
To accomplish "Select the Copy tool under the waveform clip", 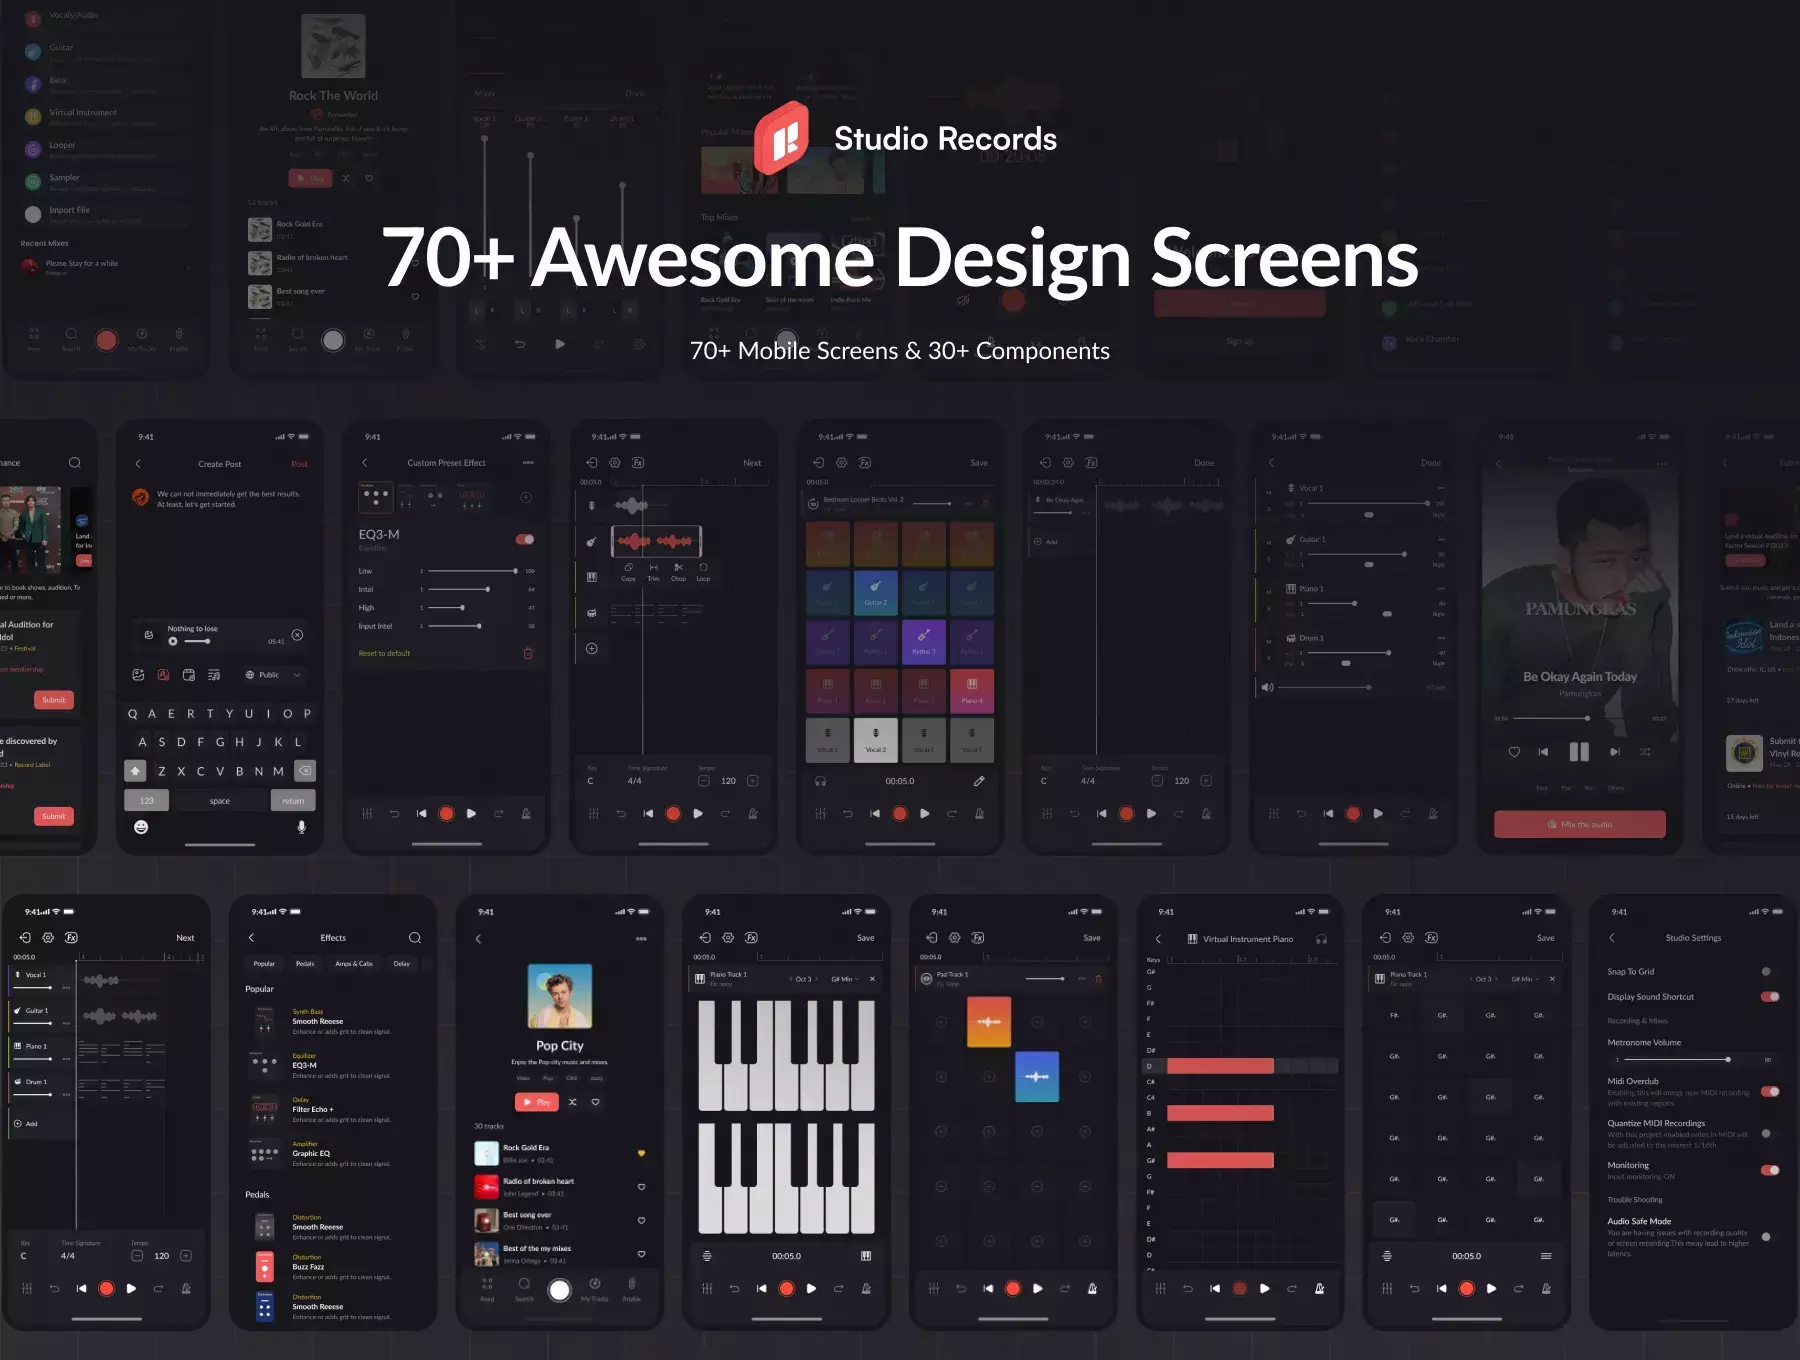I will [x=628, y=572].
